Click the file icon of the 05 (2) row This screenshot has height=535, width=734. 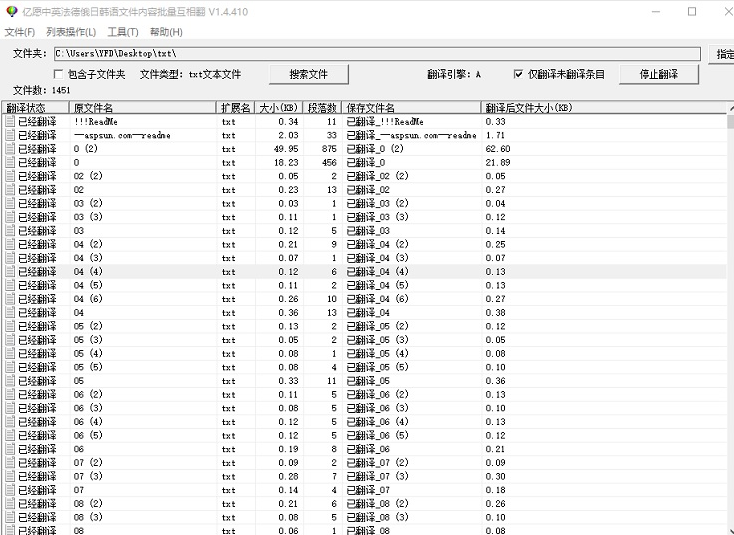click(x=10, y=326)
